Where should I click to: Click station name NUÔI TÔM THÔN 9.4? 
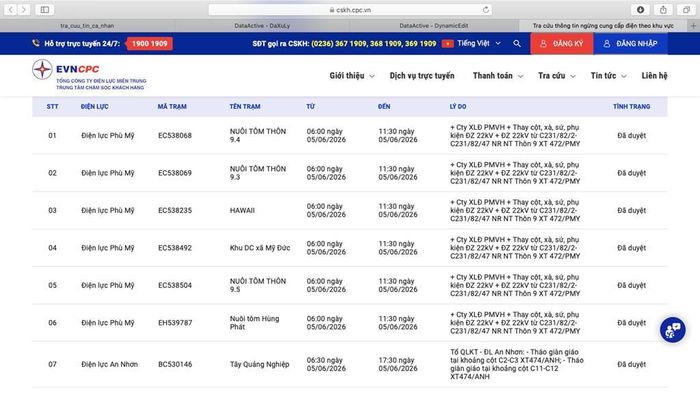[x=258, y=136]
